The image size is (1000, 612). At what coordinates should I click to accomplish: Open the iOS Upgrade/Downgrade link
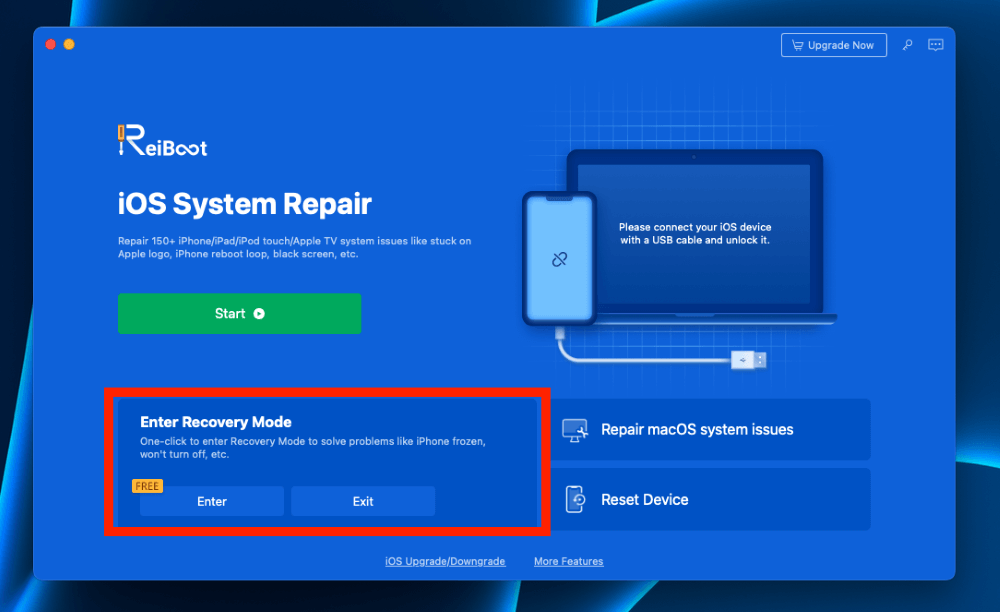click(445, 562)
